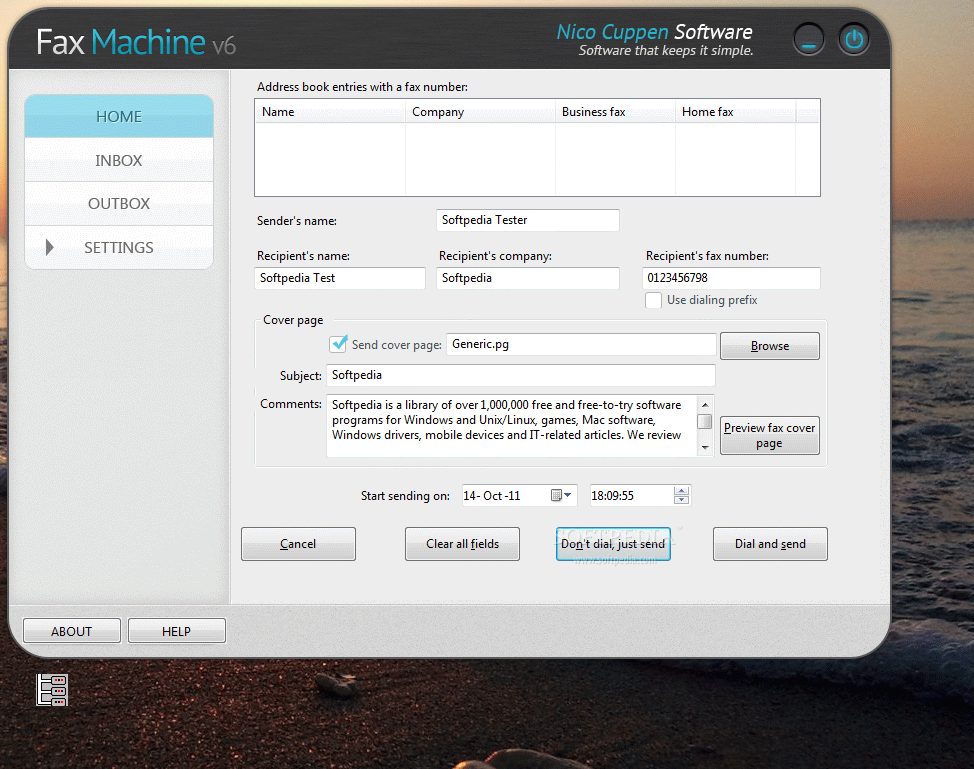Click the minimize icon in the header
Screen dimensions: 974x769
click(x=809, y=39)
